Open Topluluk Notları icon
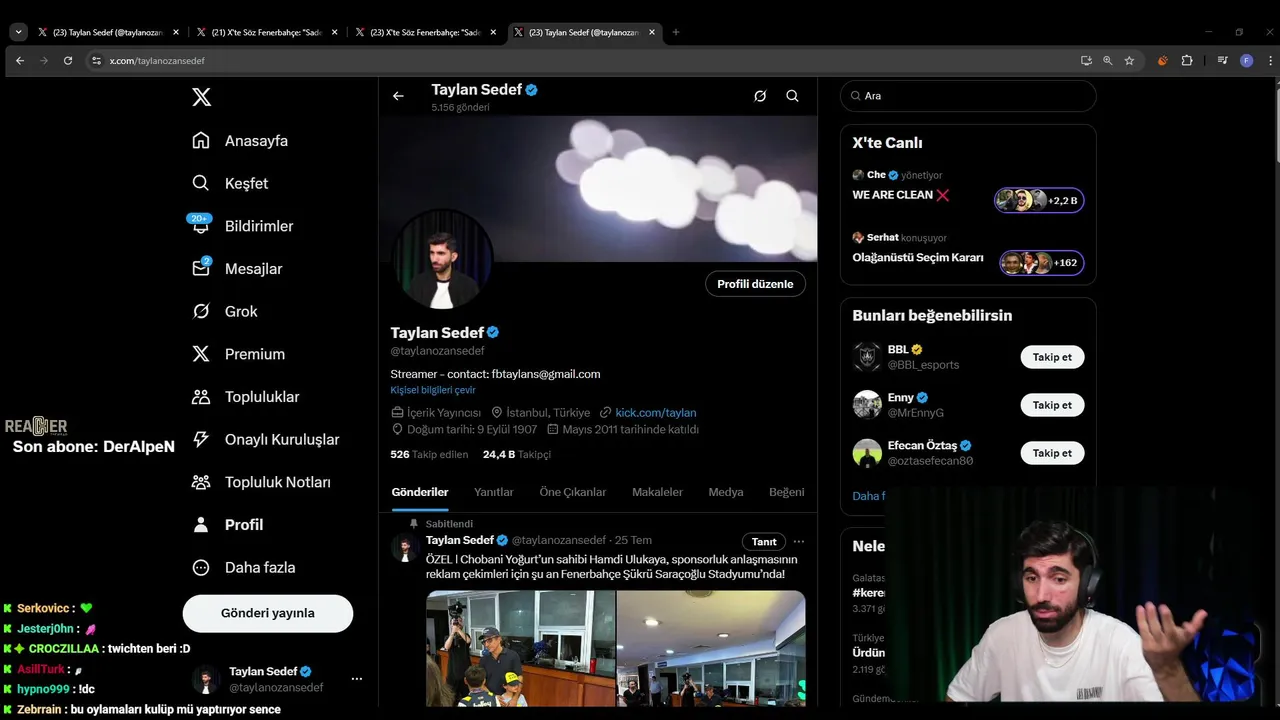 coord(201,482)
